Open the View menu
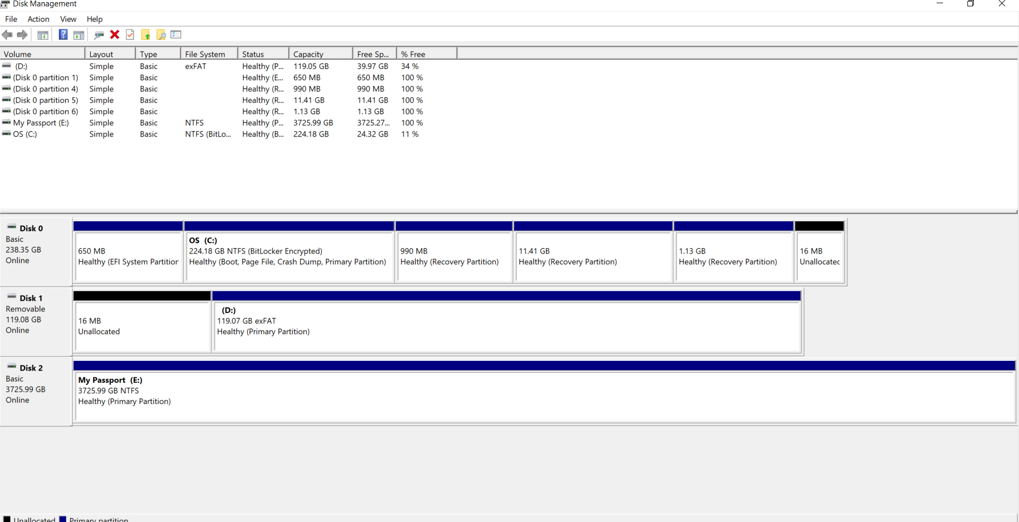1019x522 pixels. (x=68, y=20)
